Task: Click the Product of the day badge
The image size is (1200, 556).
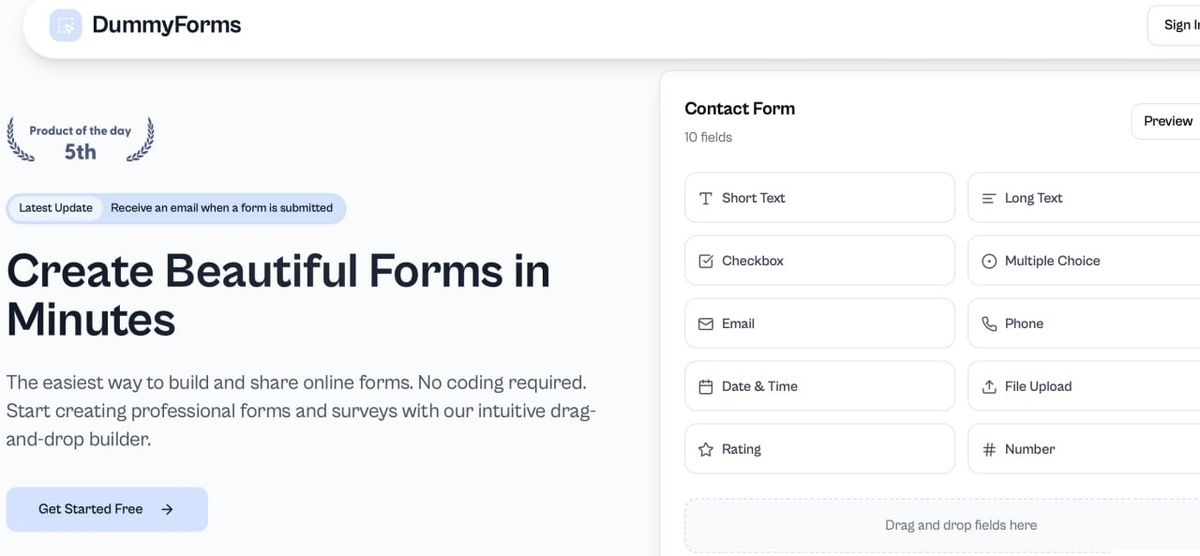Action: 80,140
